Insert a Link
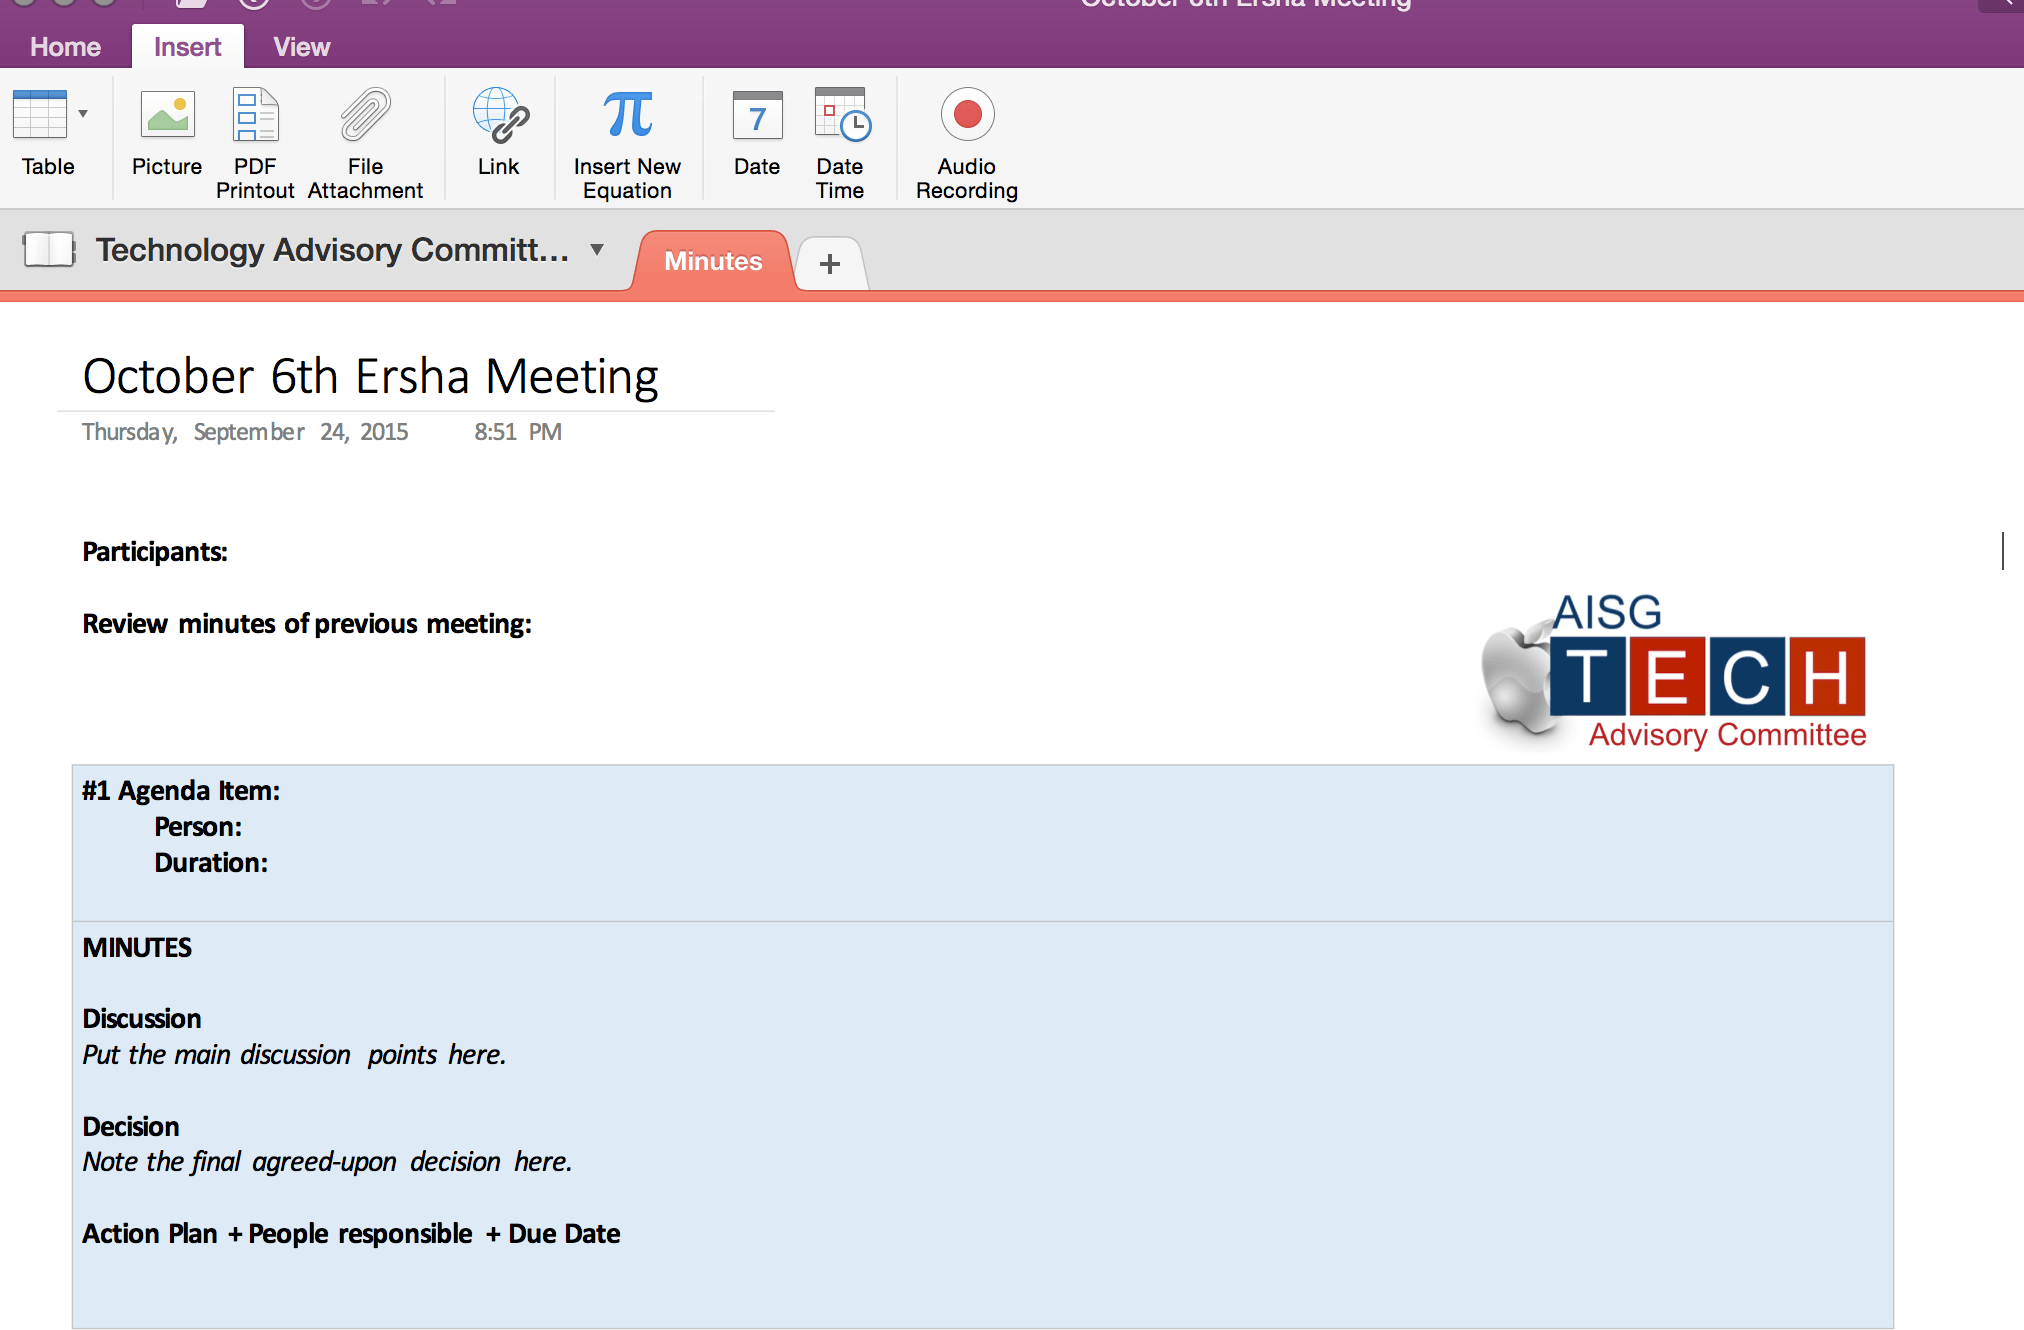This screenshot has width=2024, height=1330. [x=499, y=116]
